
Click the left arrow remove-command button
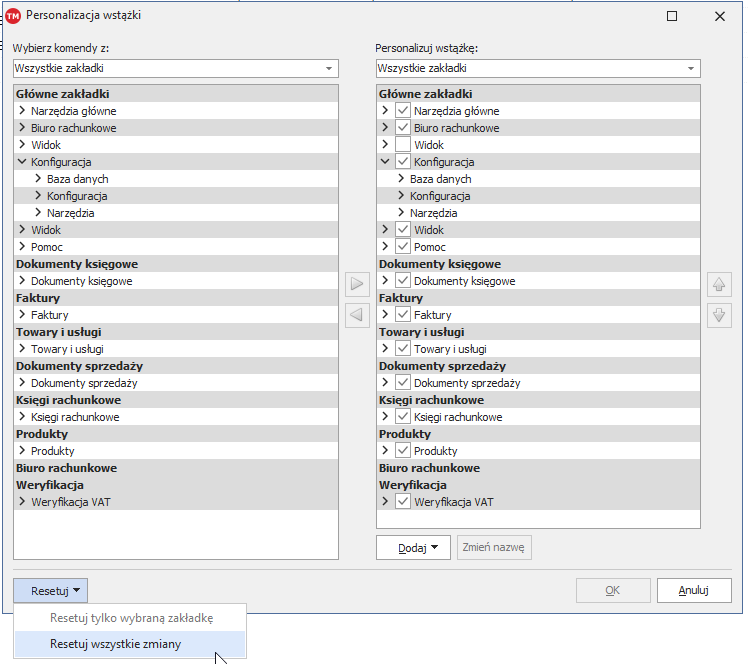tap(357, 316)
